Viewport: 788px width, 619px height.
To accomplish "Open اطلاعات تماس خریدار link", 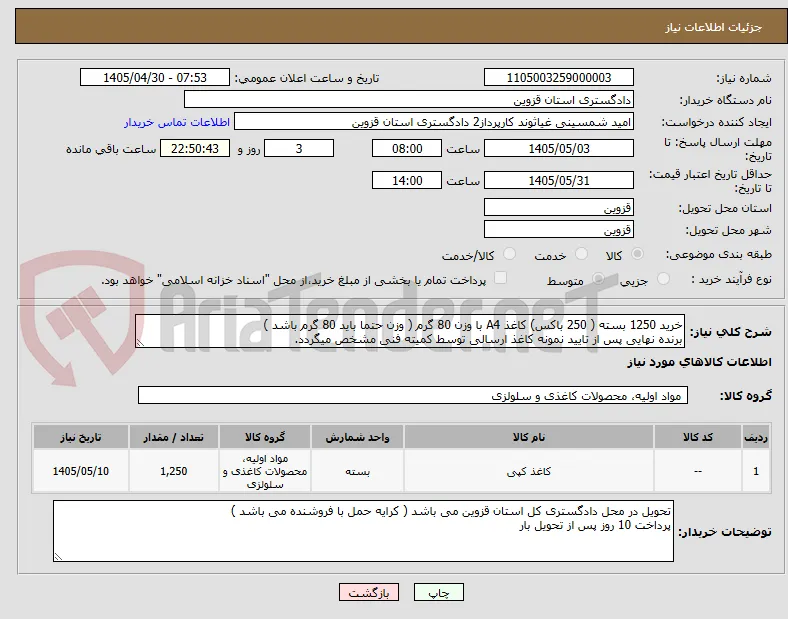I will pyautogui.click(x=177, y=122).
